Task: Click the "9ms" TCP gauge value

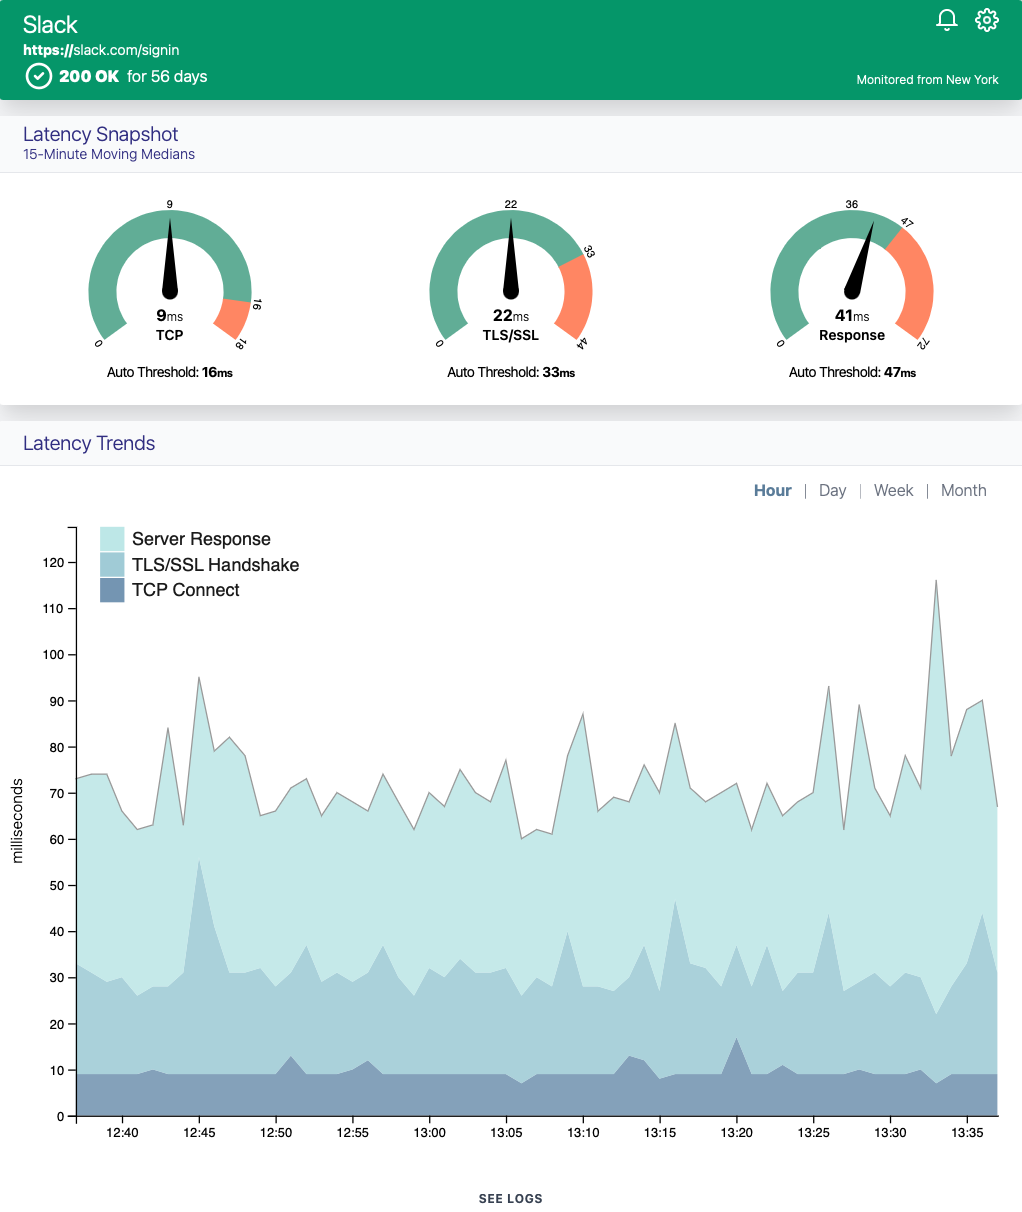Action: click(x=170, y=315)
